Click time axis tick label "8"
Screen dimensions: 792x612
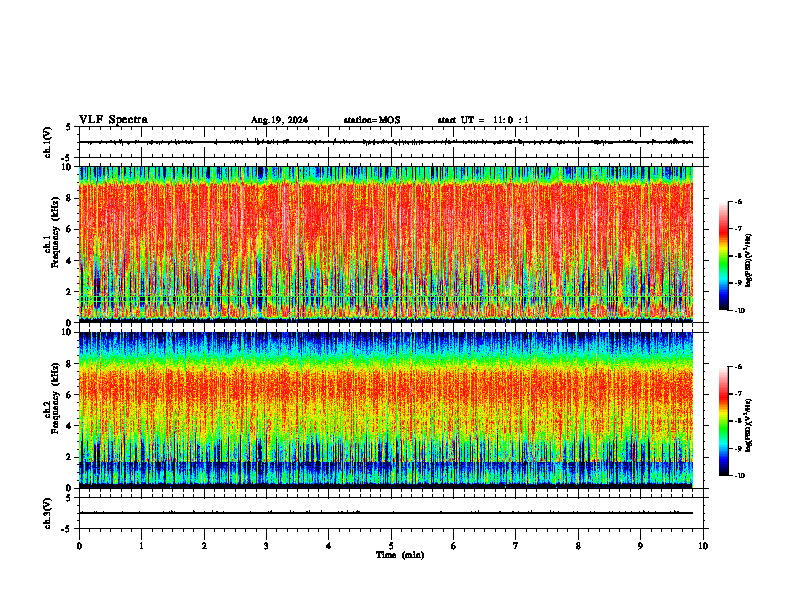[578, 546]
